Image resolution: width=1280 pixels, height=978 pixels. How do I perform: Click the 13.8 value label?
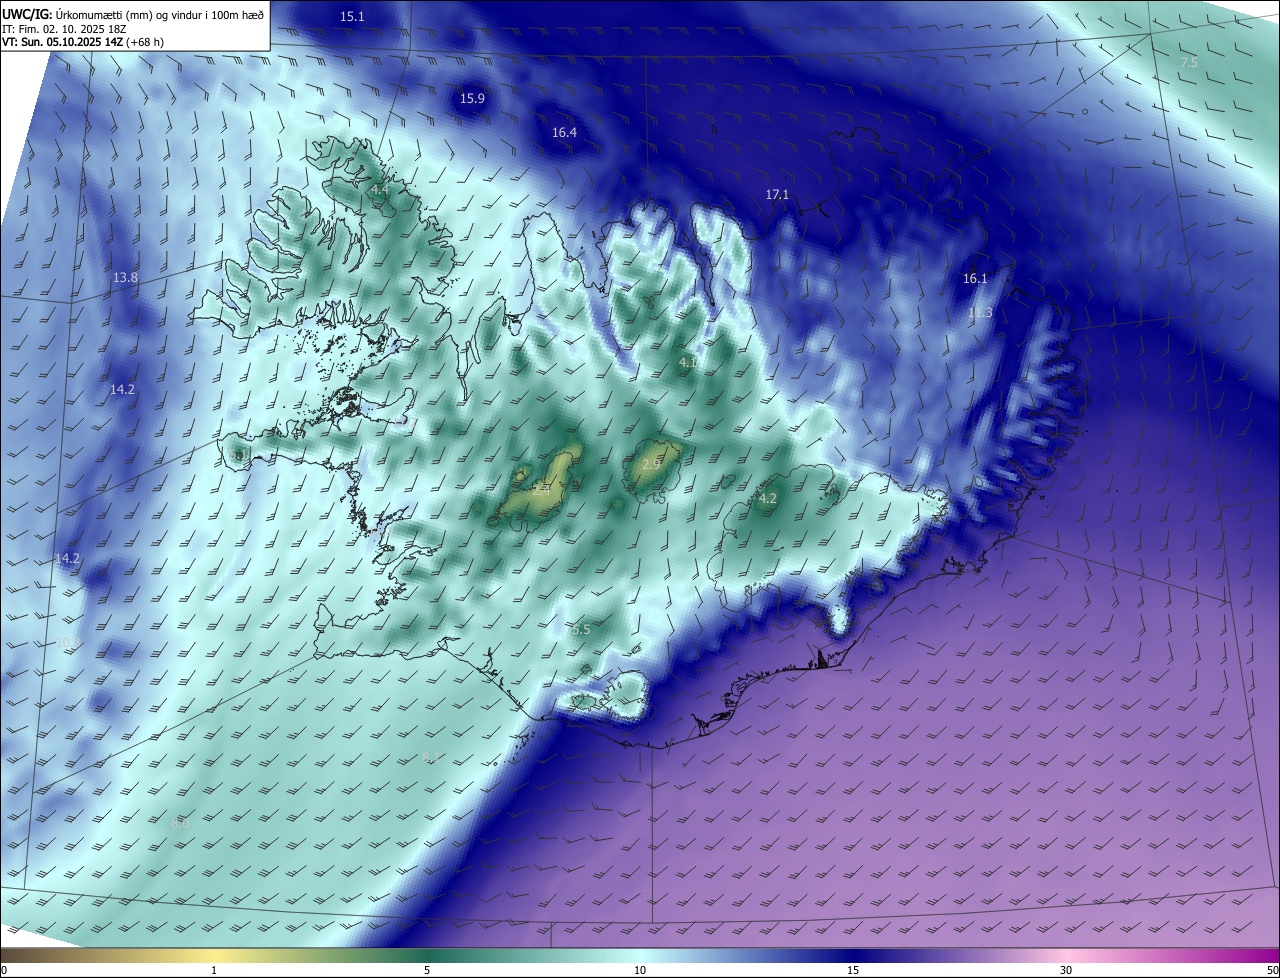point(125,277)
